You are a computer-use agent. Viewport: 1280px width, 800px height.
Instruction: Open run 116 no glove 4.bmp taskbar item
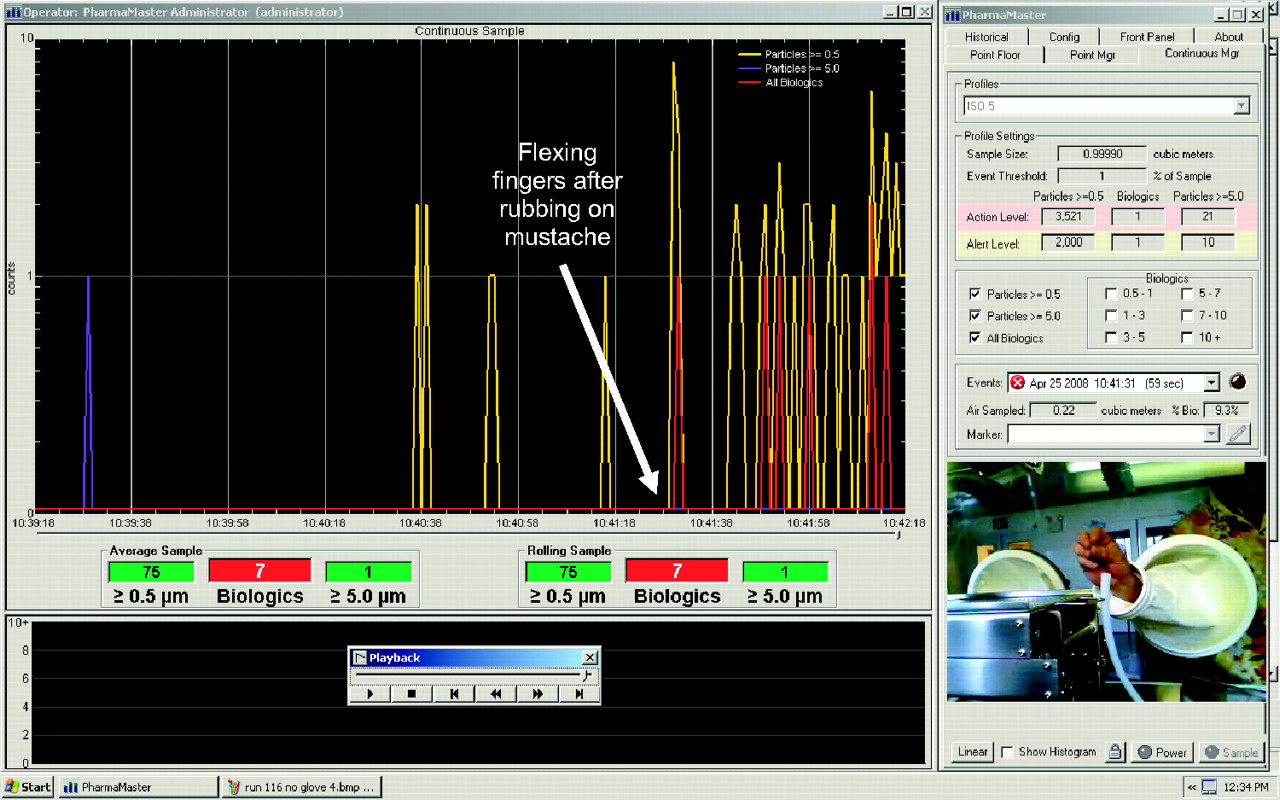[301, 787]
